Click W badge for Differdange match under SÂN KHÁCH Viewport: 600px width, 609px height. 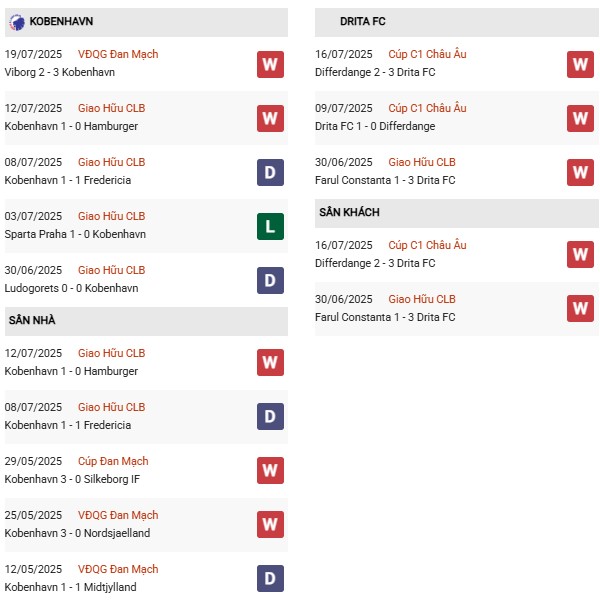coord(580,254)
